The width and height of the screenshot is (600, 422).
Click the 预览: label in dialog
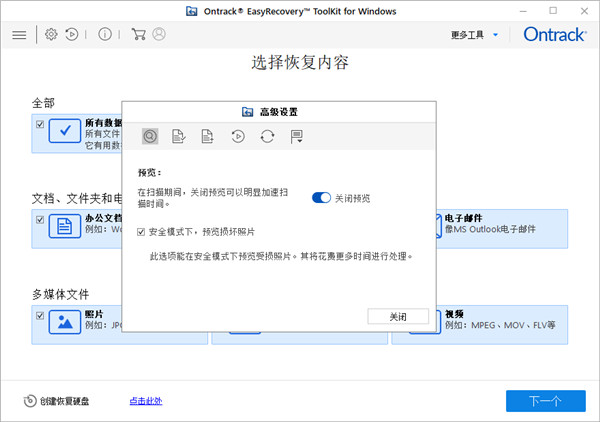[x=150, y=173]
